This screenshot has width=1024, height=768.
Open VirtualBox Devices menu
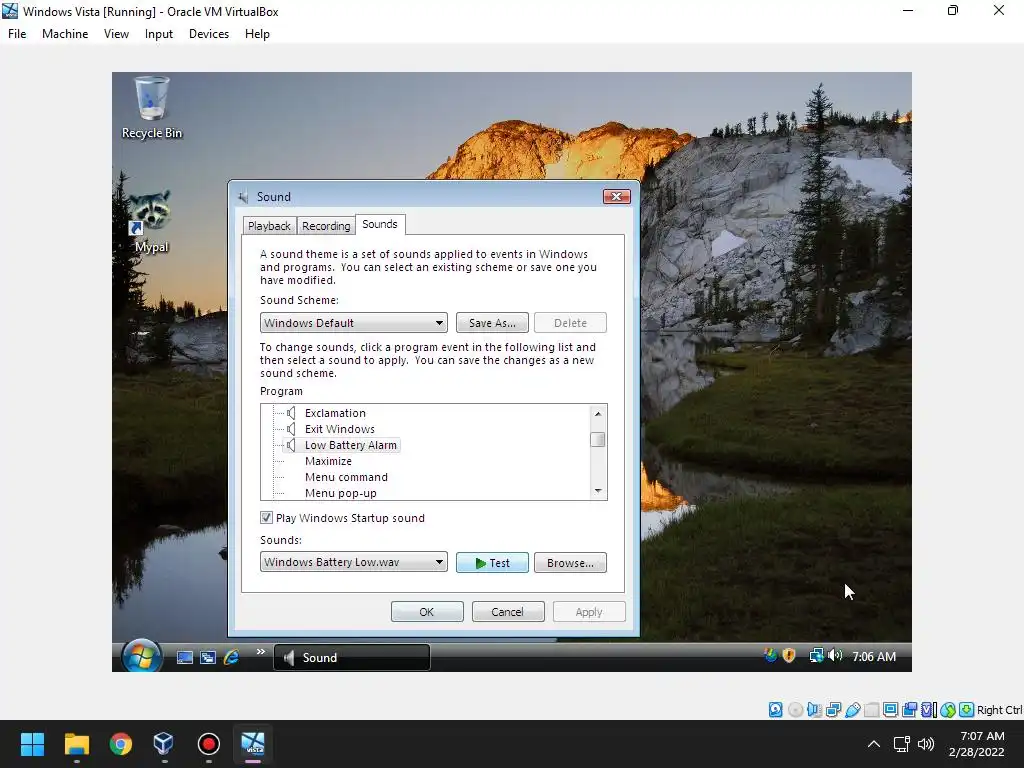click(x=209, y=34)
